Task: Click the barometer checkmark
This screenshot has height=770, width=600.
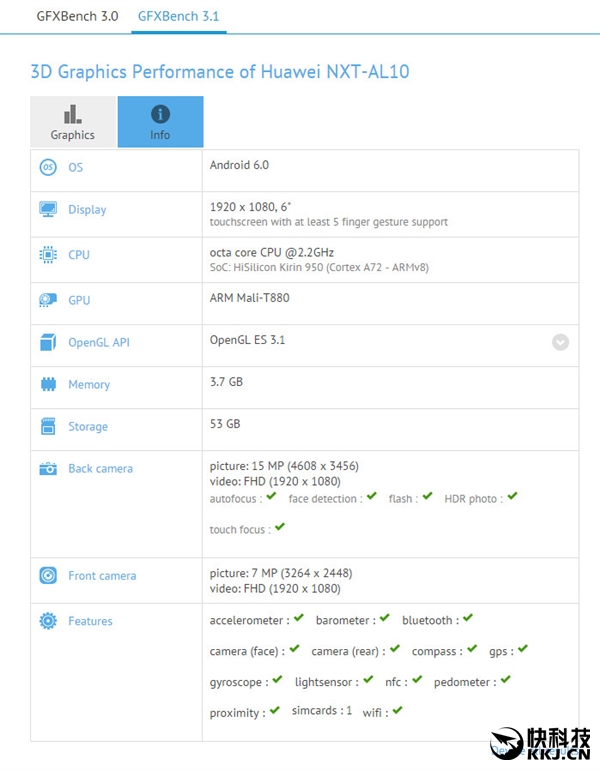Action: click(384, 618)
